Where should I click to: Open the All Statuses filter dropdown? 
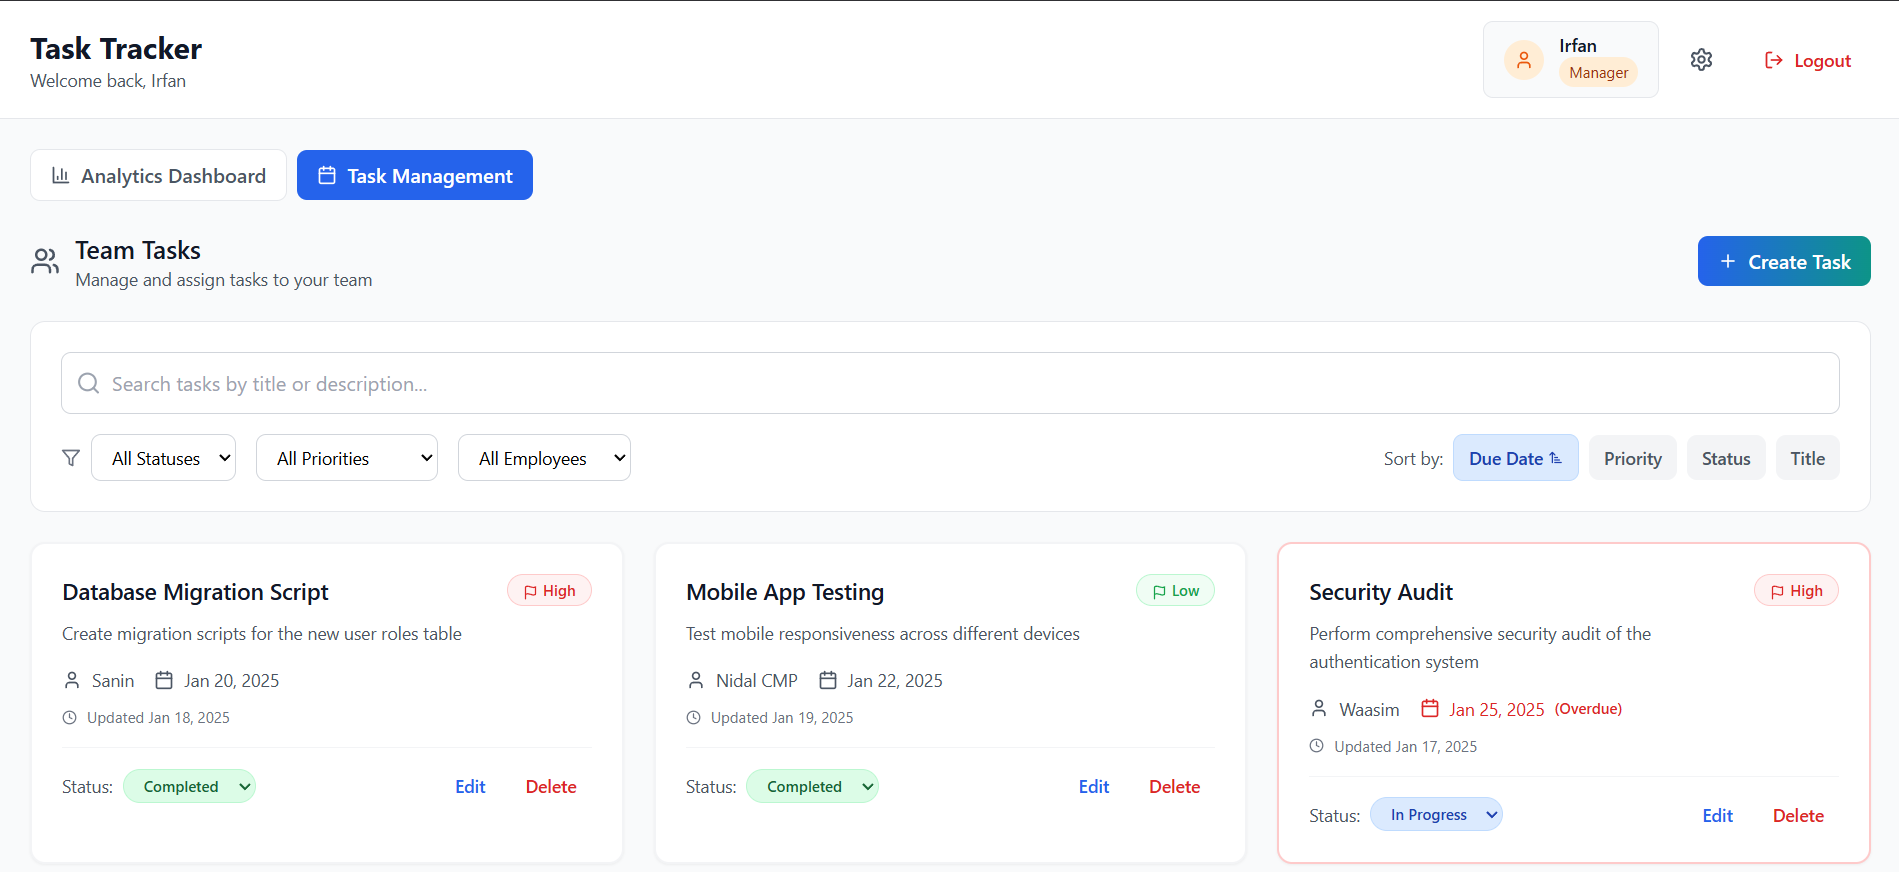pyautogui.click(x=164, y=458)
